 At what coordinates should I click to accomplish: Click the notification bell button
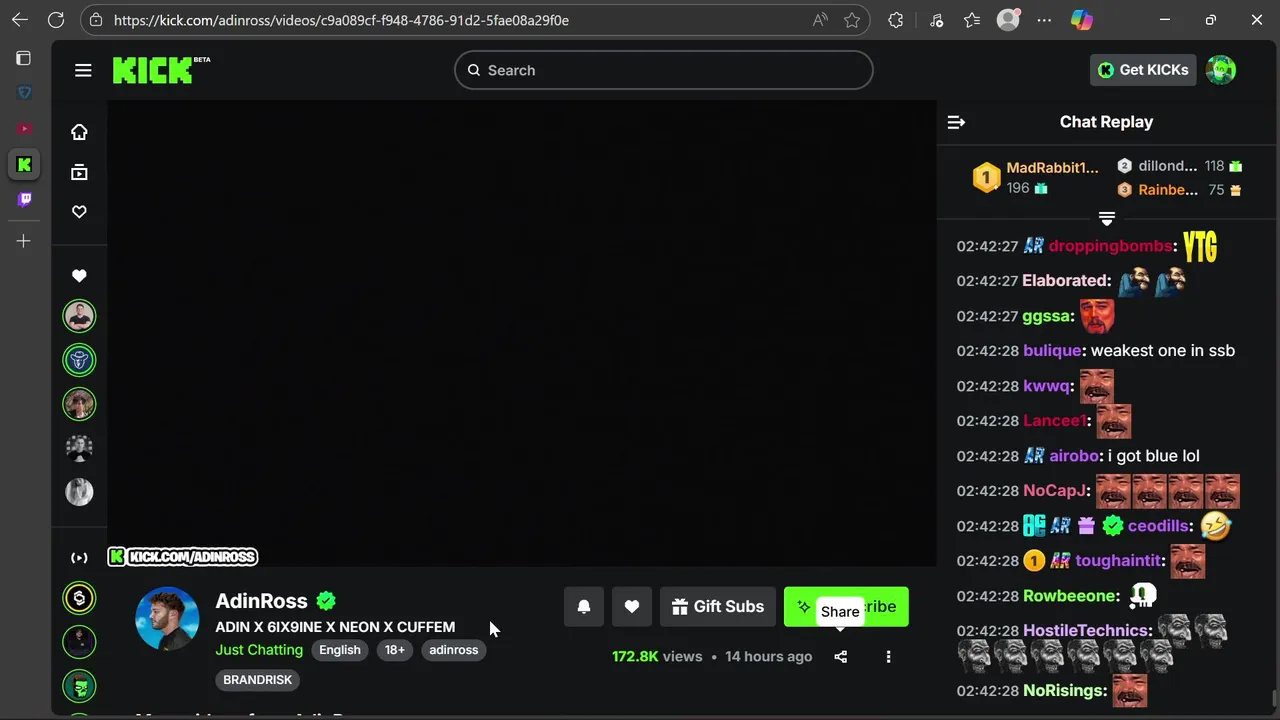pyautogui.click(x=584, y=607)
